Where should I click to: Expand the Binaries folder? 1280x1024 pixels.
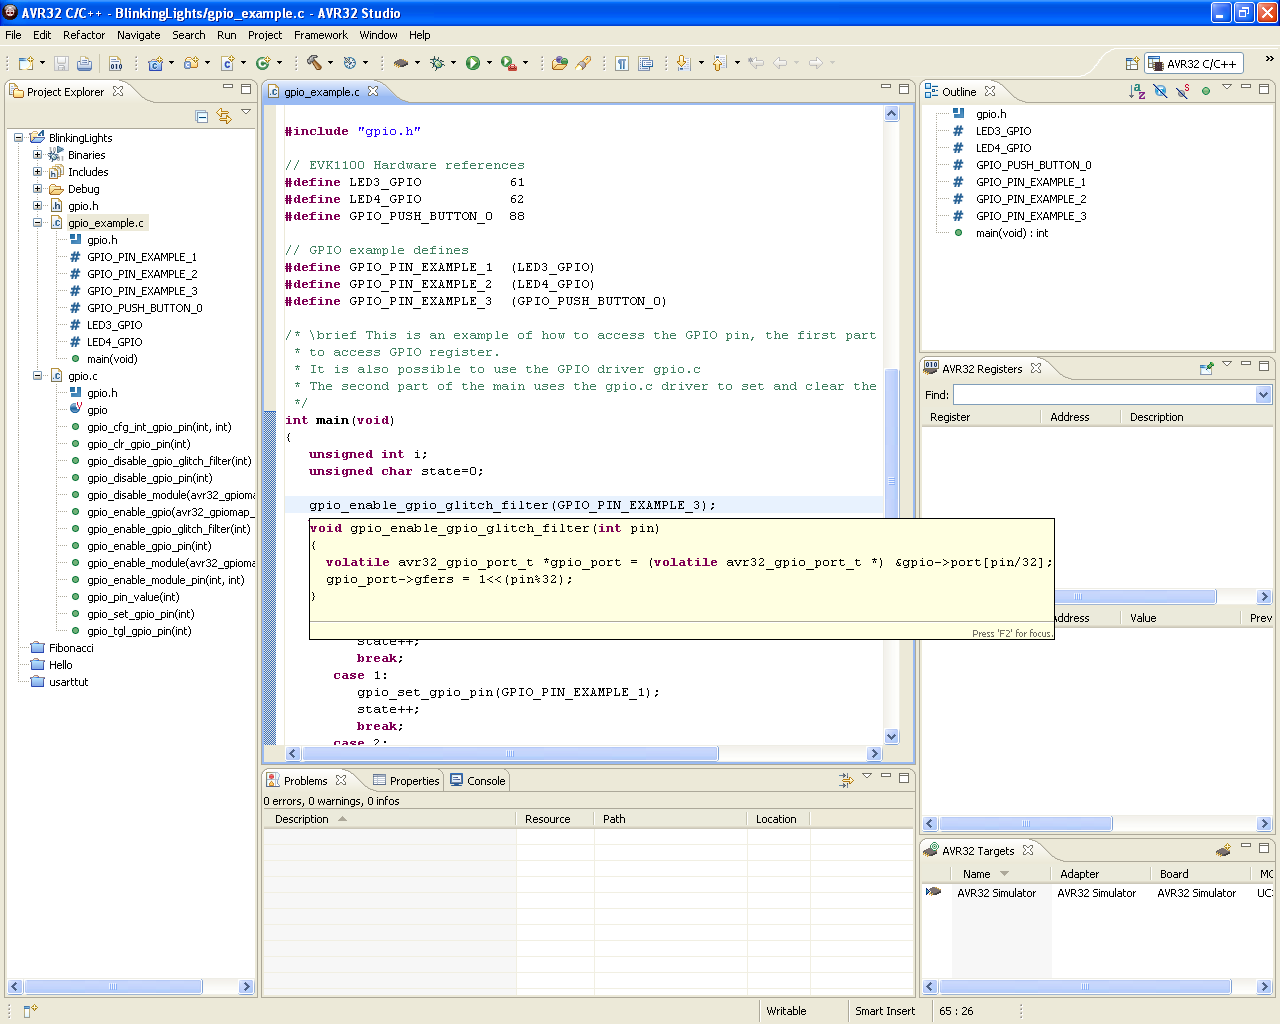pyautogui.click(x=37, y=155)
